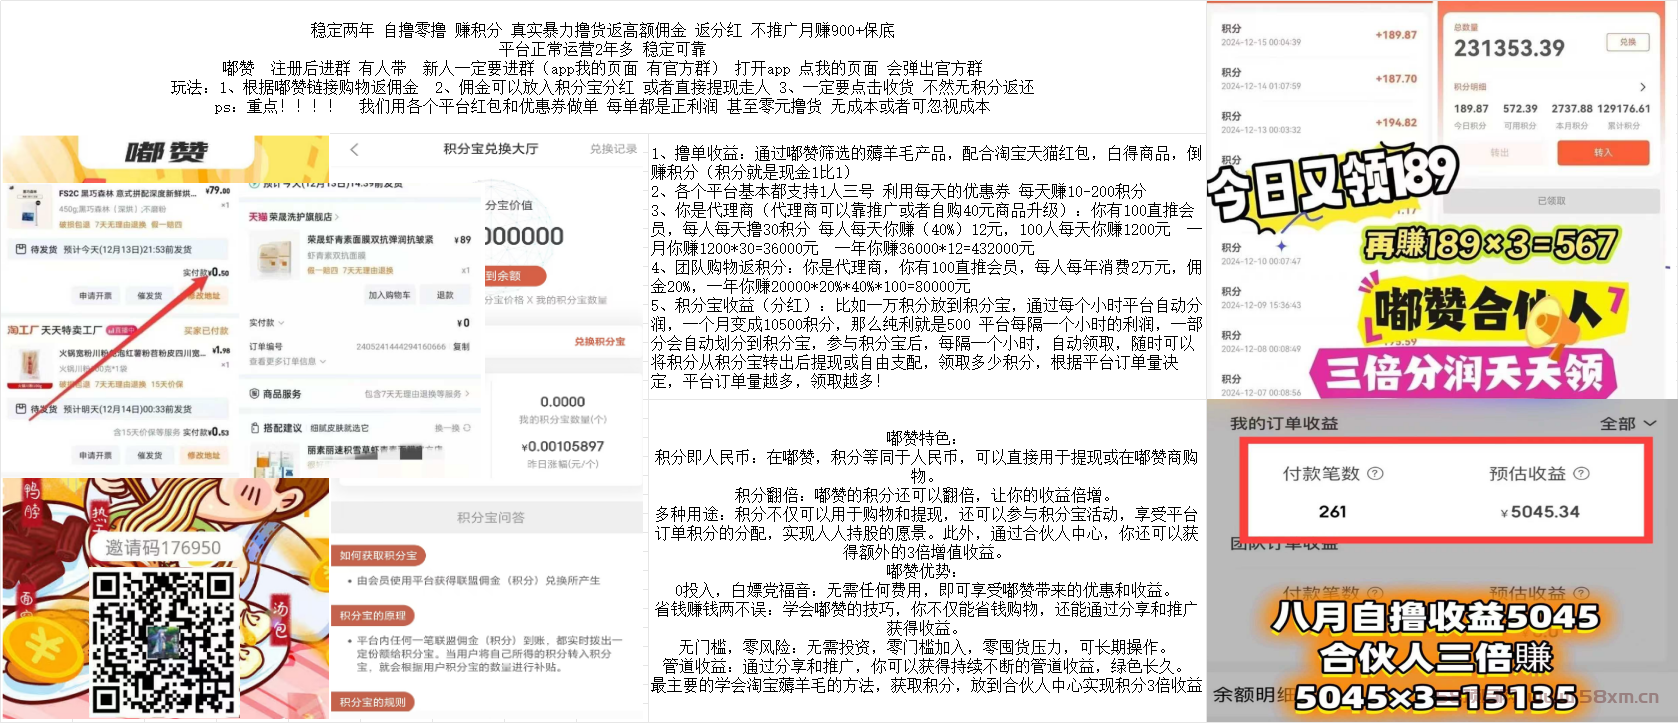
Task: Click 催发货 under FS2C coffee order
Action: (x=150, y=296)
